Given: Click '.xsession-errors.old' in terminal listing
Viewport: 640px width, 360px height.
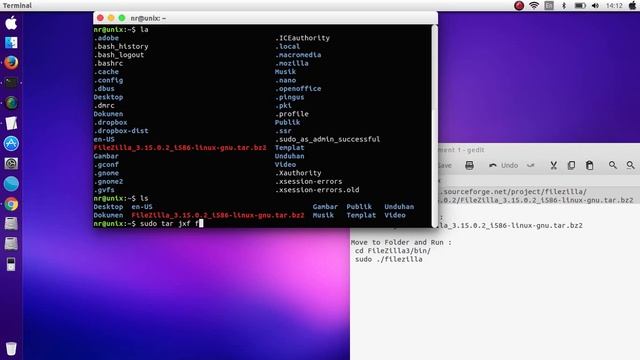Looking at the screenshot, I should pyautogui.click(x=317, y=190).
